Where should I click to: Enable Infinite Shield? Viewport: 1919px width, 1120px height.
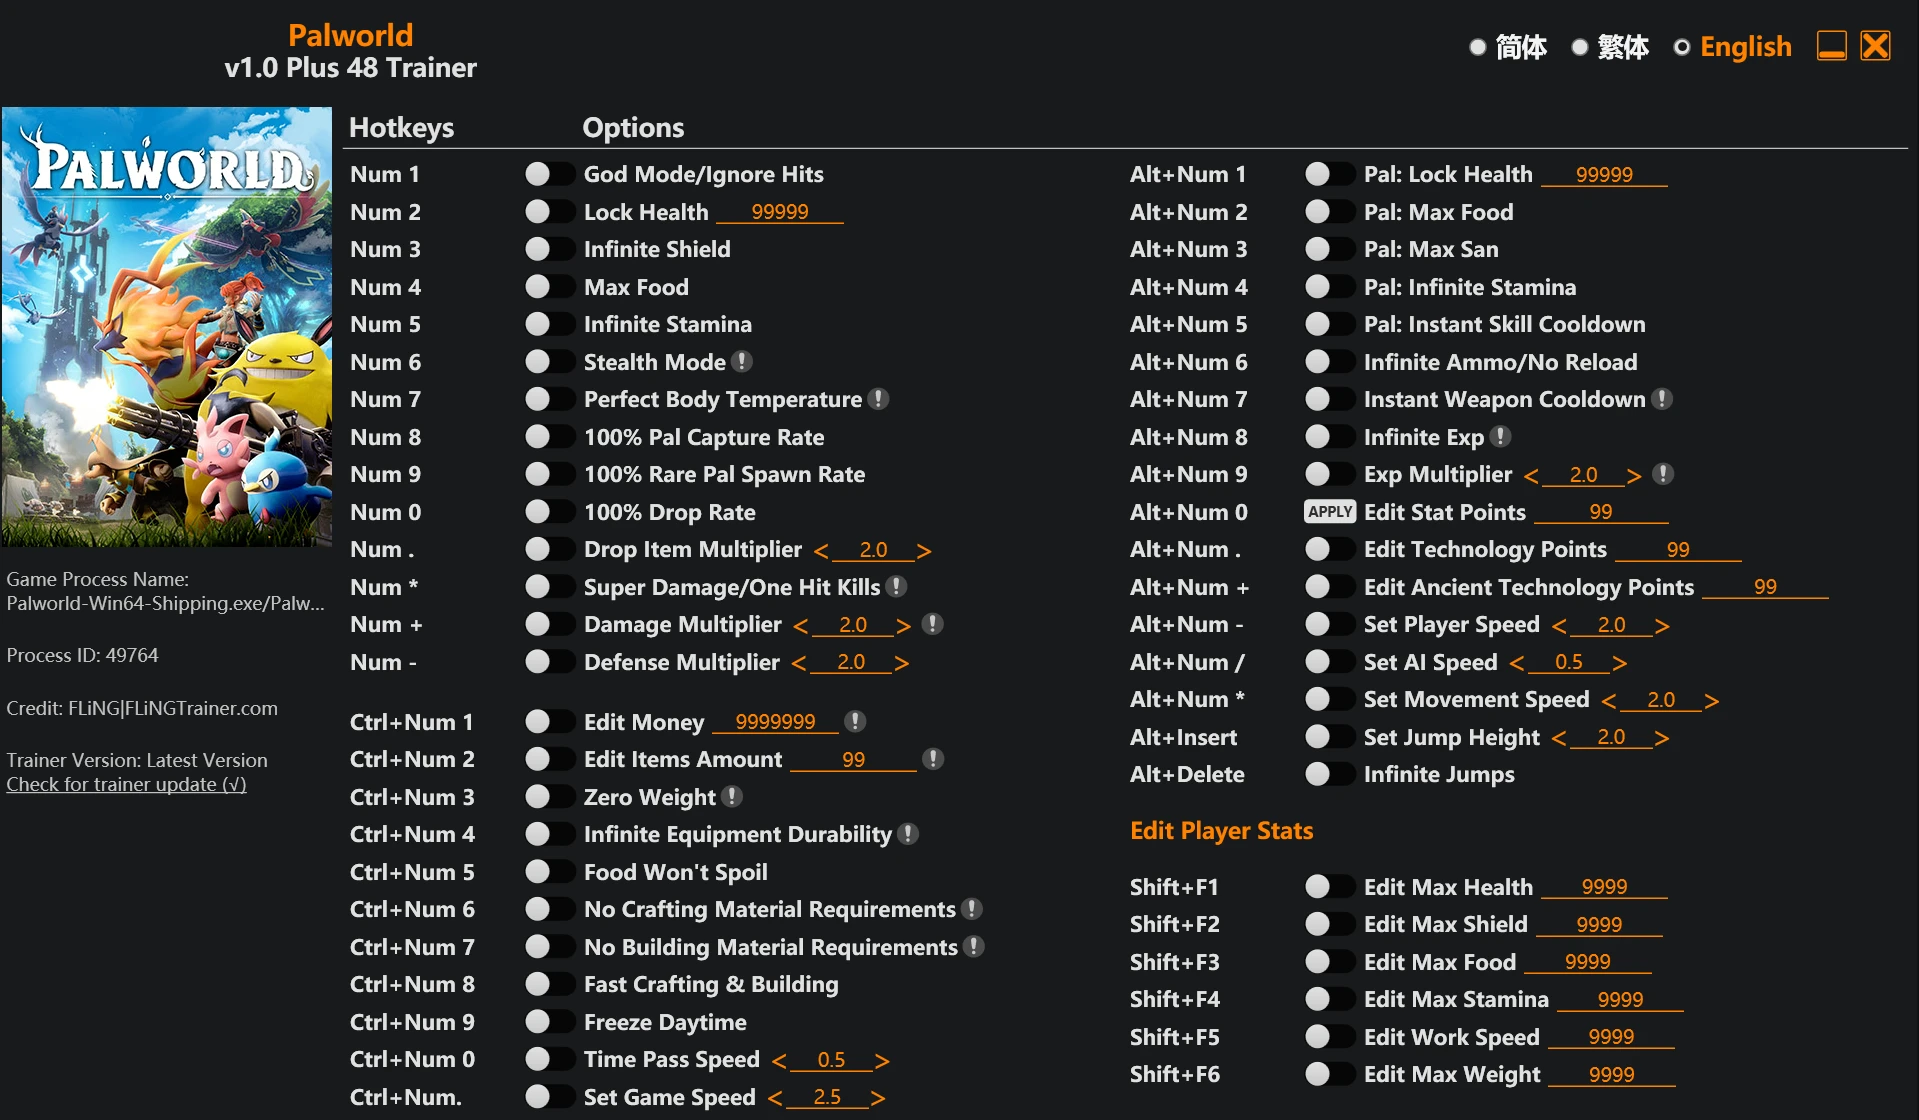549,249
